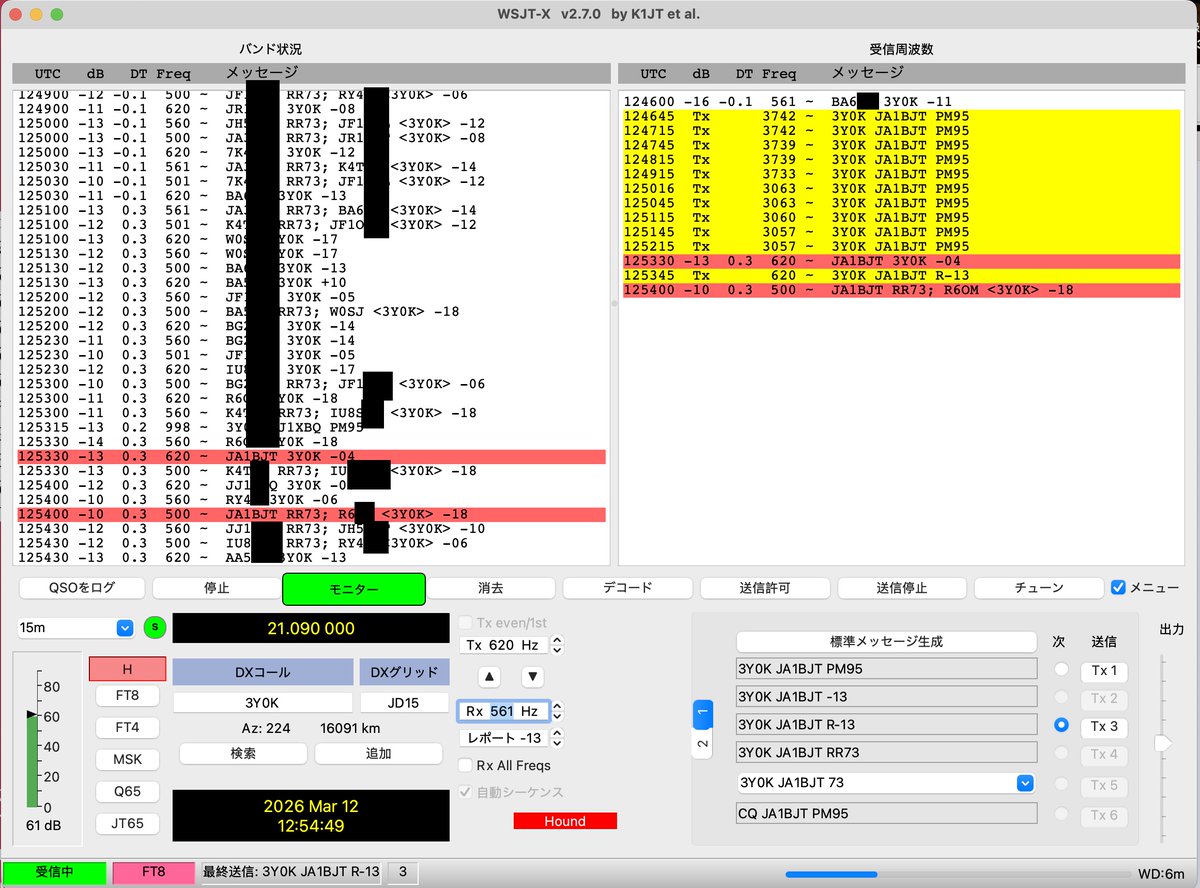The width and height of the screenshot is (1200, 888).
Task: Click the 追加 add button
Action: tap(379, 753)
